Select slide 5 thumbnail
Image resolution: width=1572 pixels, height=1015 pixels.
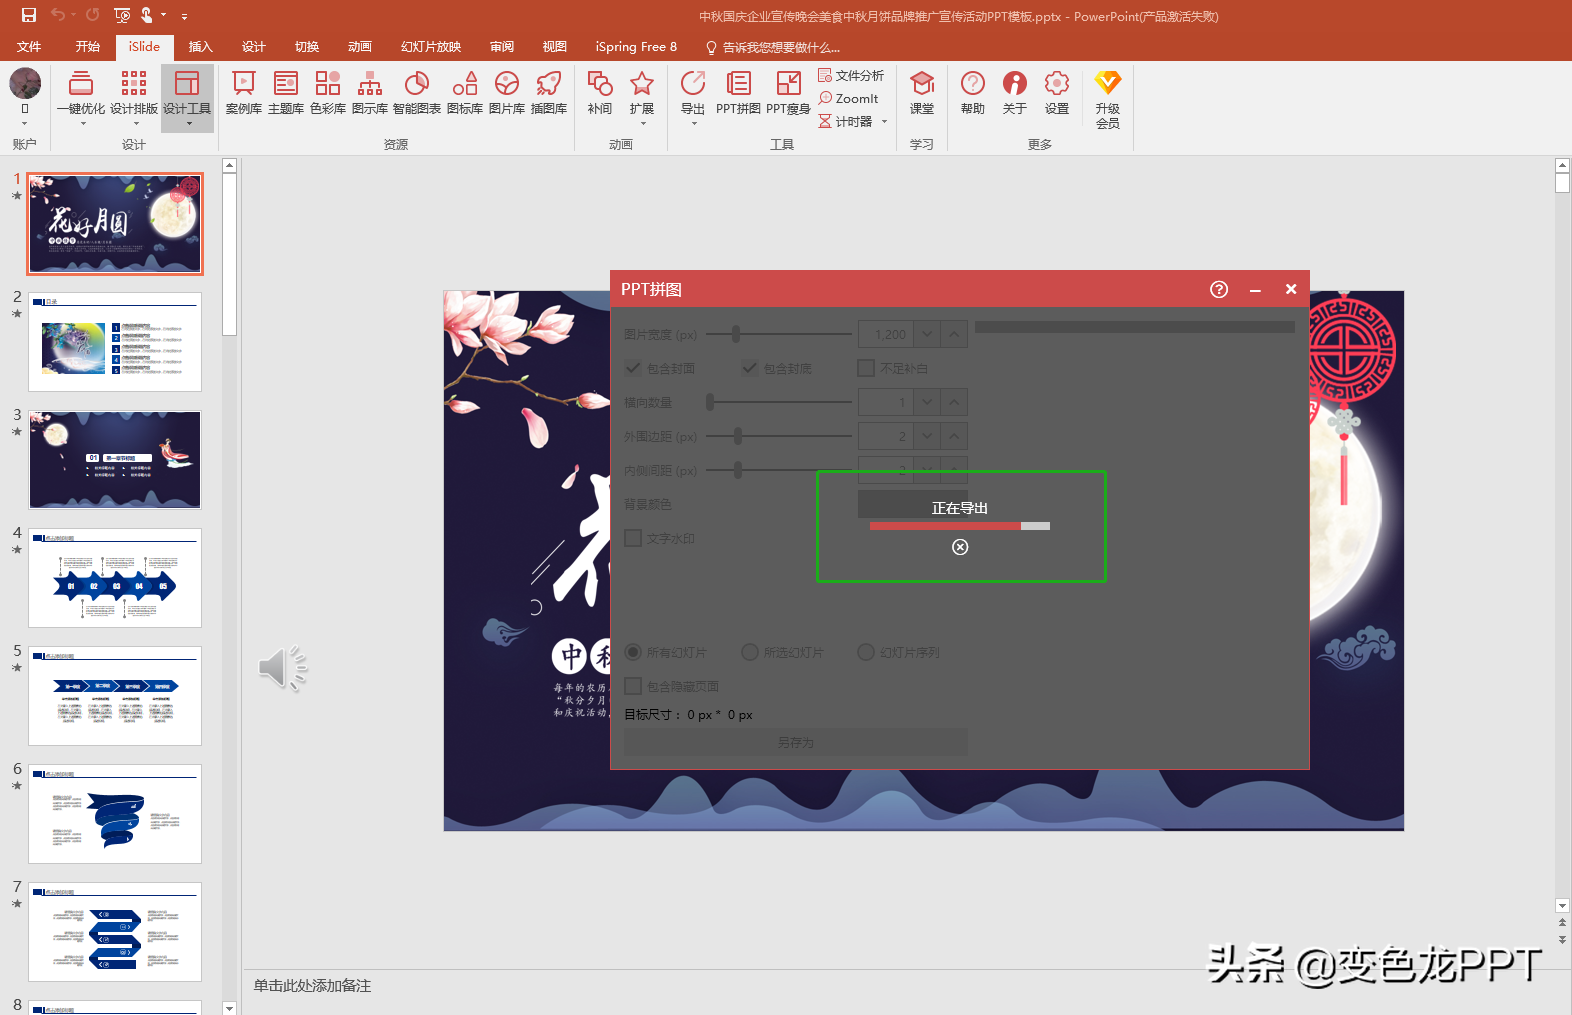tap(115, 695)
